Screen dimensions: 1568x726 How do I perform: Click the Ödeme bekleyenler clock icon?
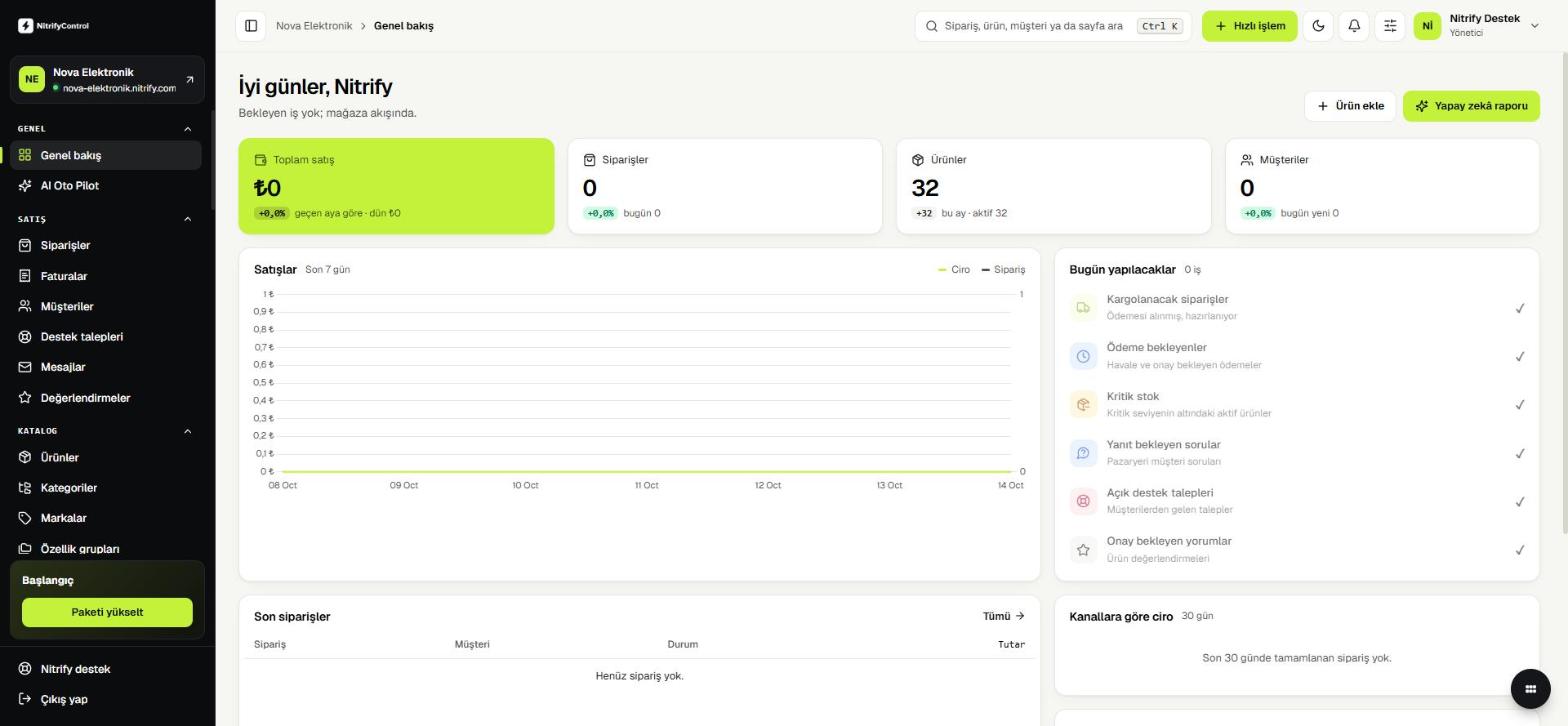[1083, 356]
